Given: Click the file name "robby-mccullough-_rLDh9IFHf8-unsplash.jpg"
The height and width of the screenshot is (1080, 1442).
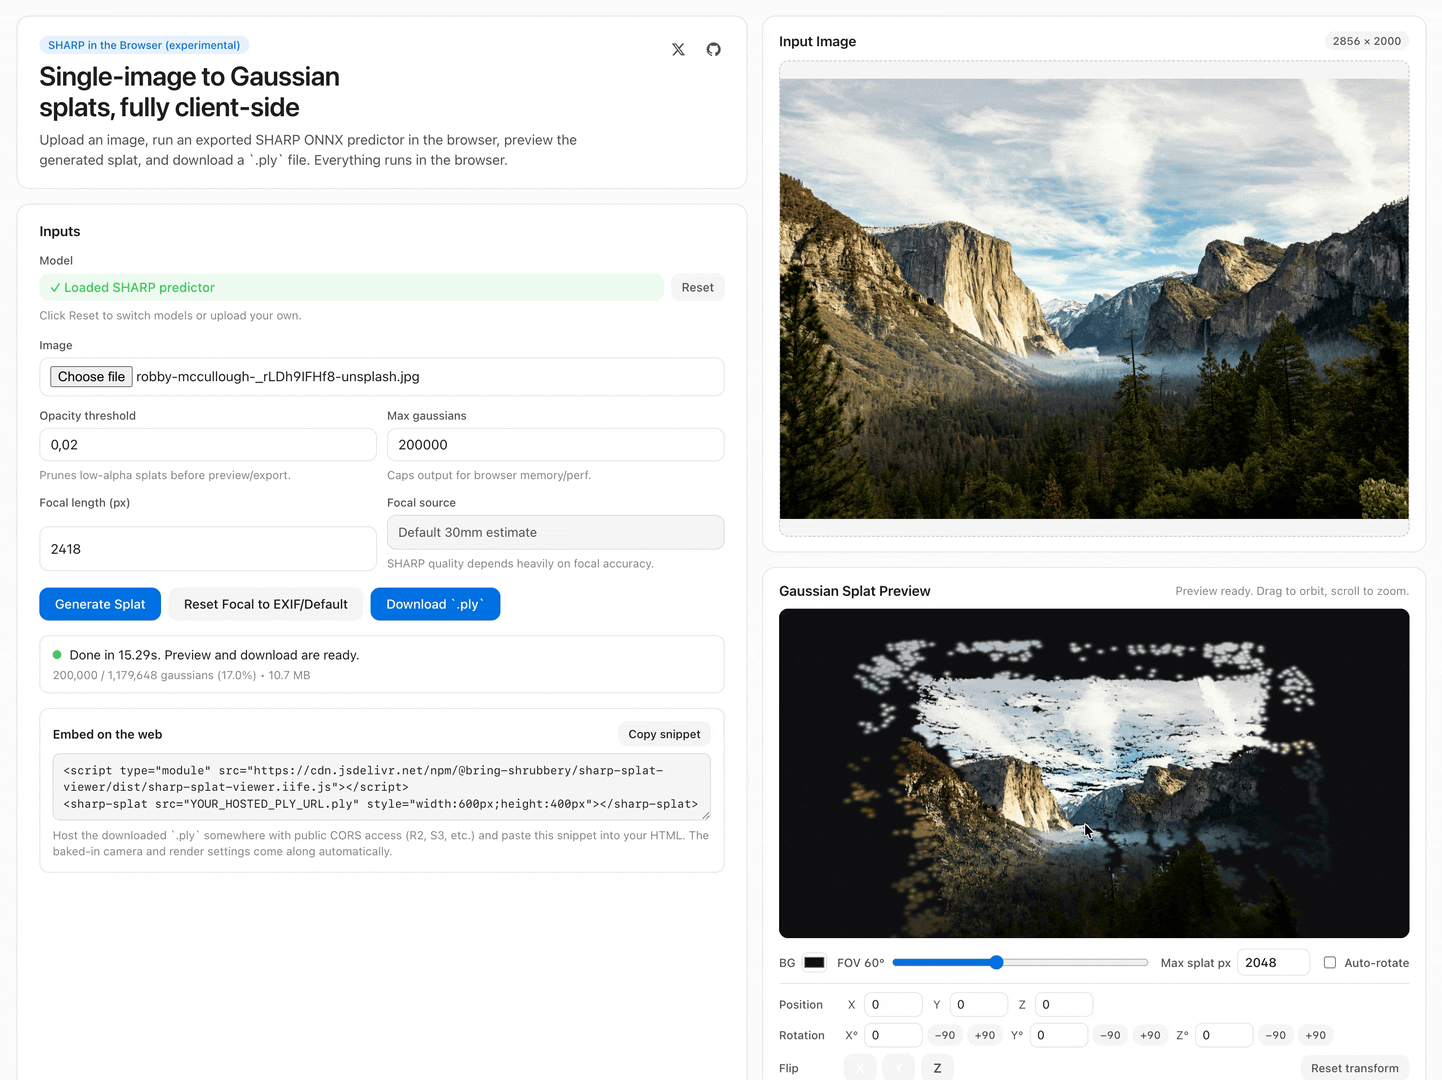Looking at the screenshot, I should pos(278,377).
